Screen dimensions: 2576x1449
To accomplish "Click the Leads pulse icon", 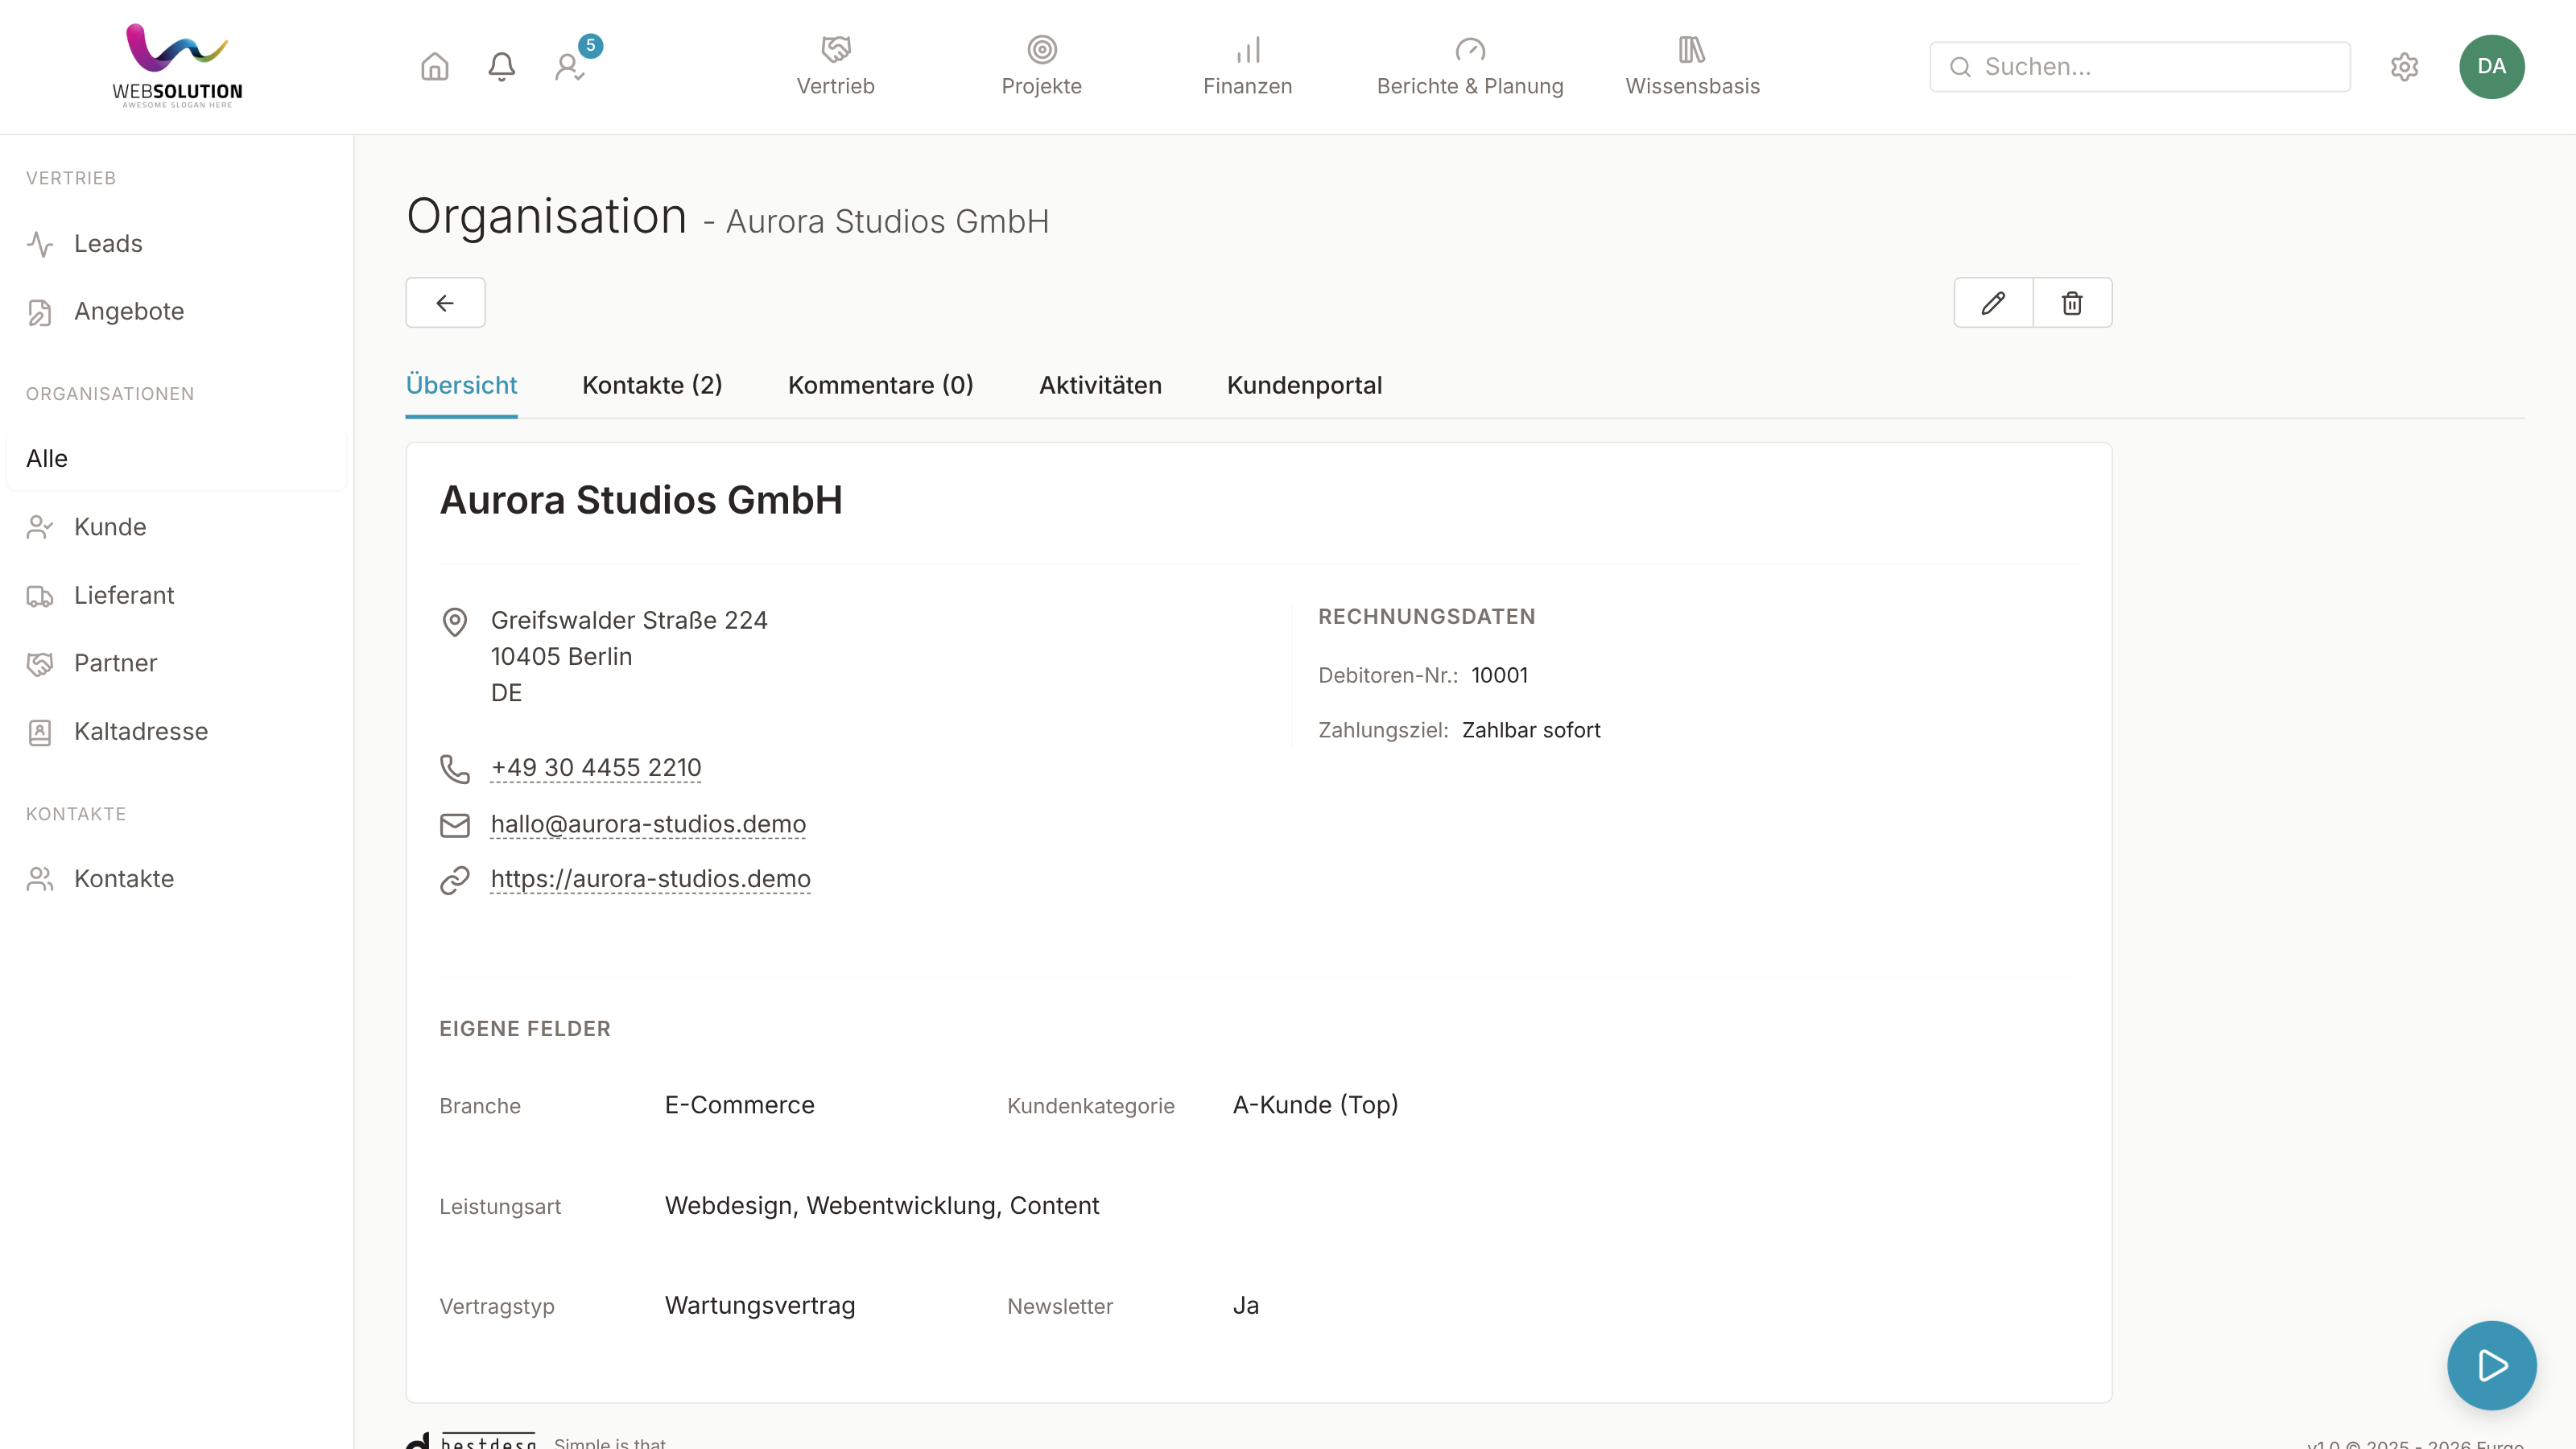I will (40, 244).
